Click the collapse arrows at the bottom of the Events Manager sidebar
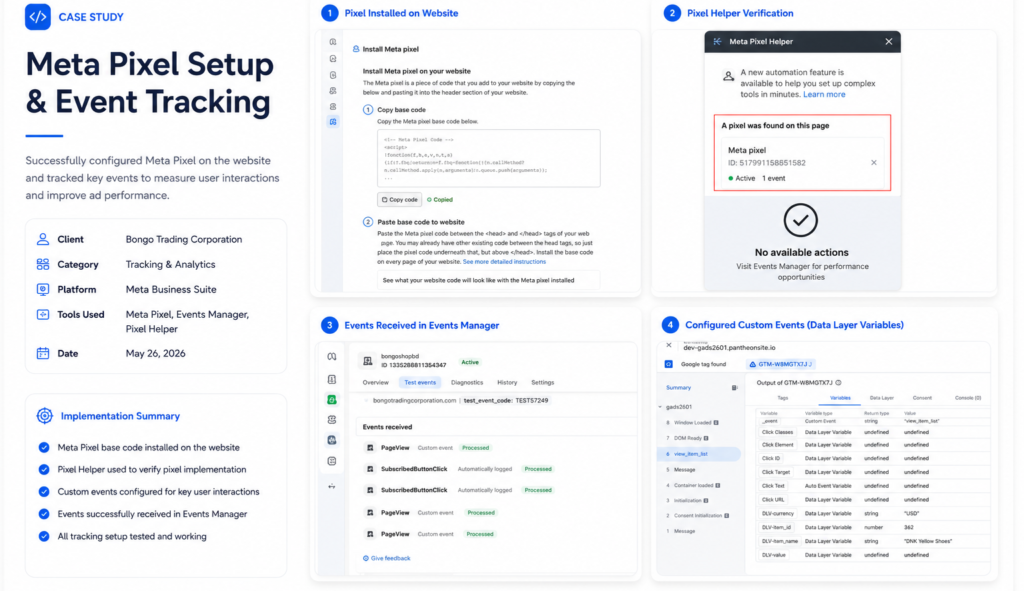Screen dimensions: 1024x591 pos(332,487)
